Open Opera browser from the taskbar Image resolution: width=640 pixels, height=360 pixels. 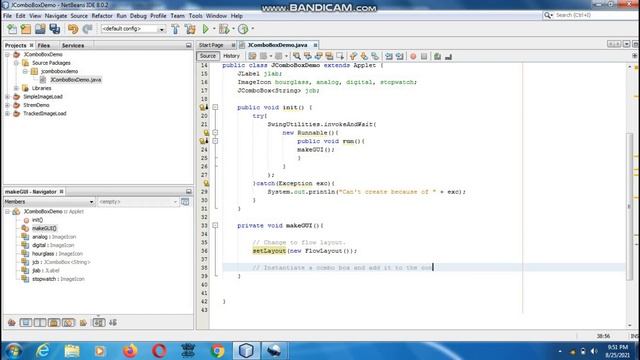pos(159,351)
